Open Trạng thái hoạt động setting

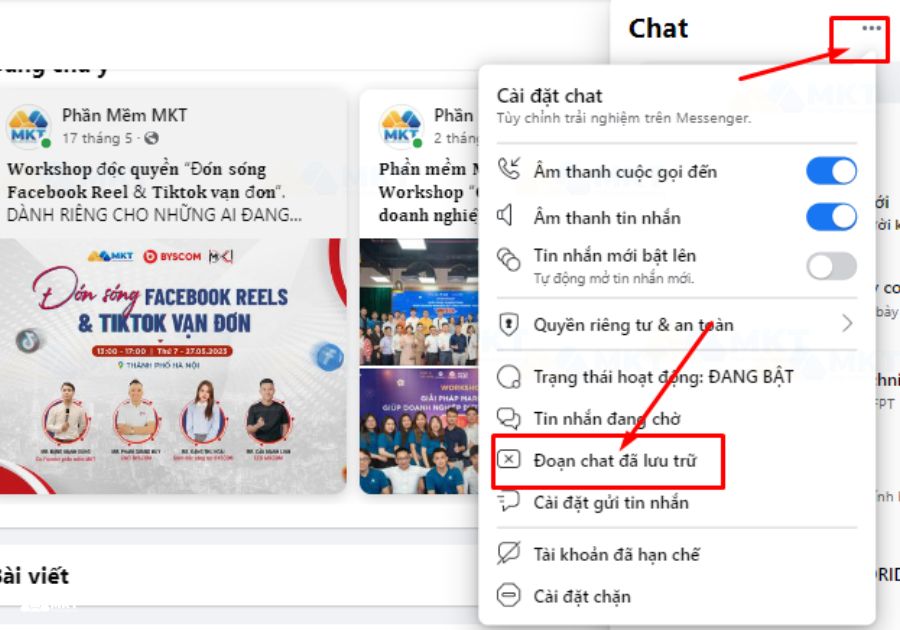click(664, 378)
